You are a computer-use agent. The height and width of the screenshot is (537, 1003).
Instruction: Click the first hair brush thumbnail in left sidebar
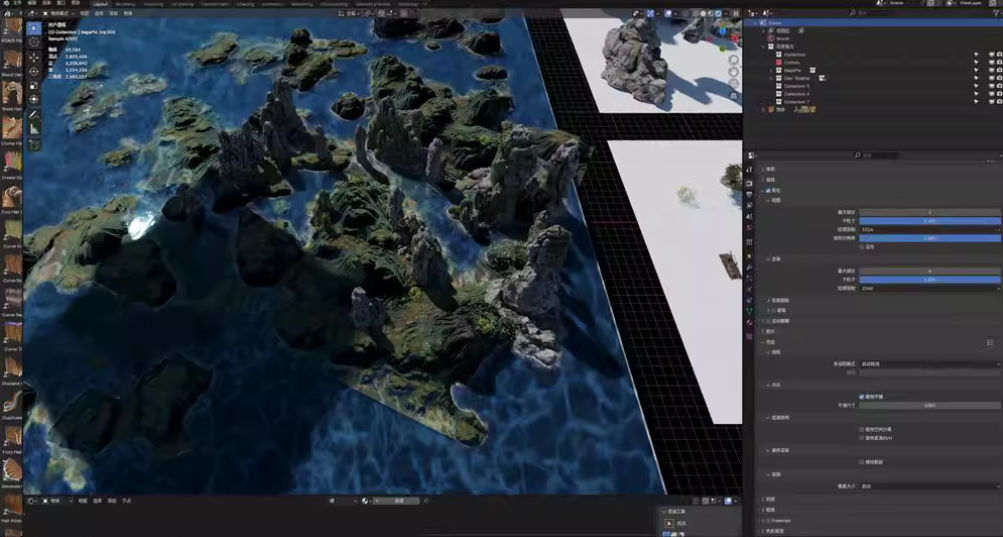[11, 31]
